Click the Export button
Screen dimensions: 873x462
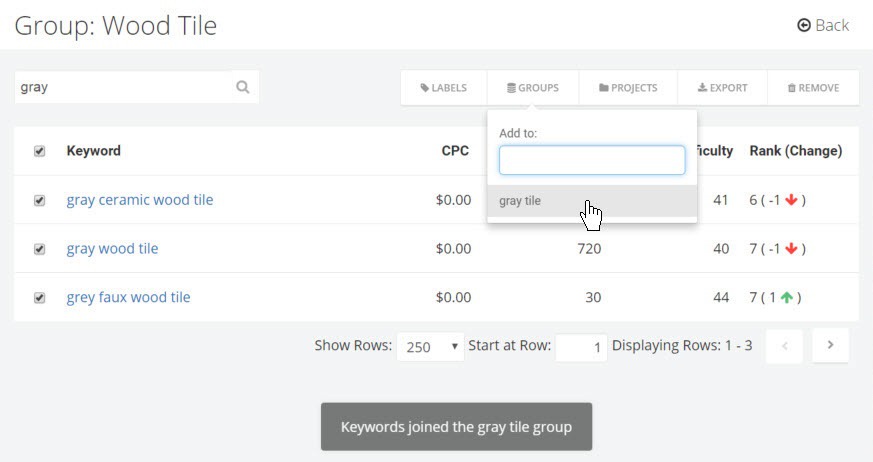(x=722, y=87)
